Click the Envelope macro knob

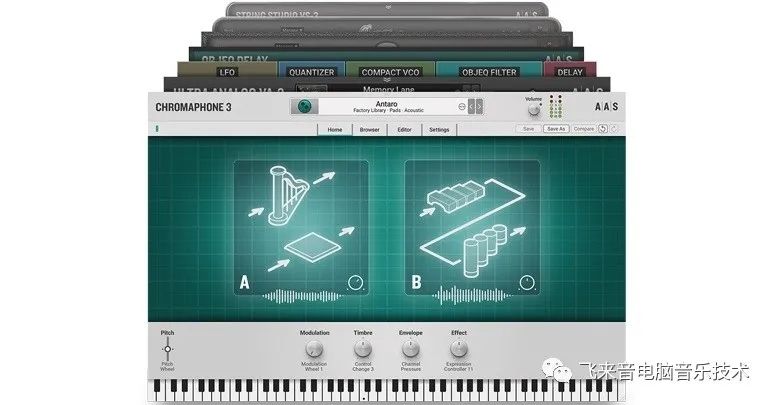pyautogui.click(x=411, y=349)
